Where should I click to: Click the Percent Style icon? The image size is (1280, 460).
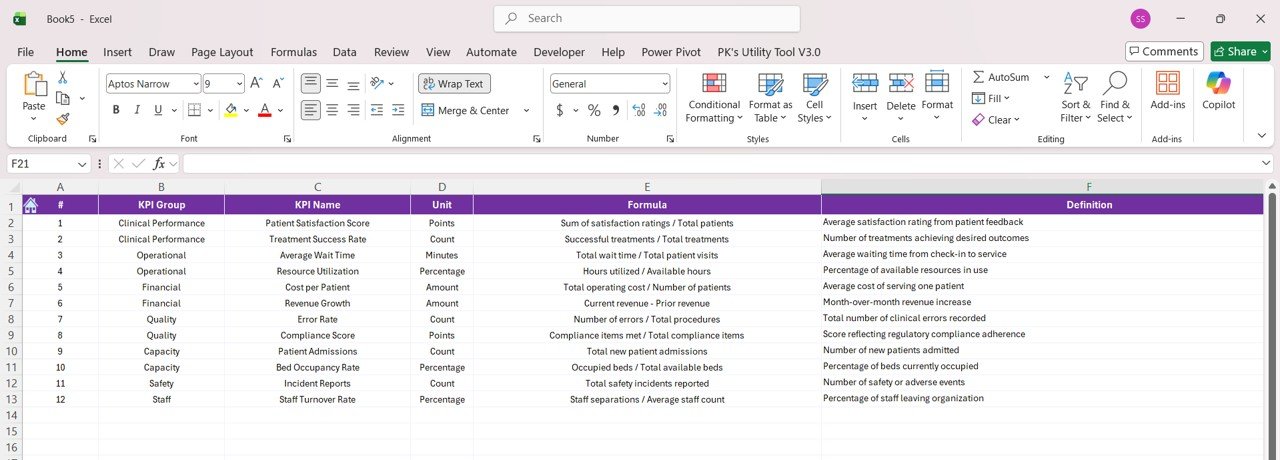593,111
